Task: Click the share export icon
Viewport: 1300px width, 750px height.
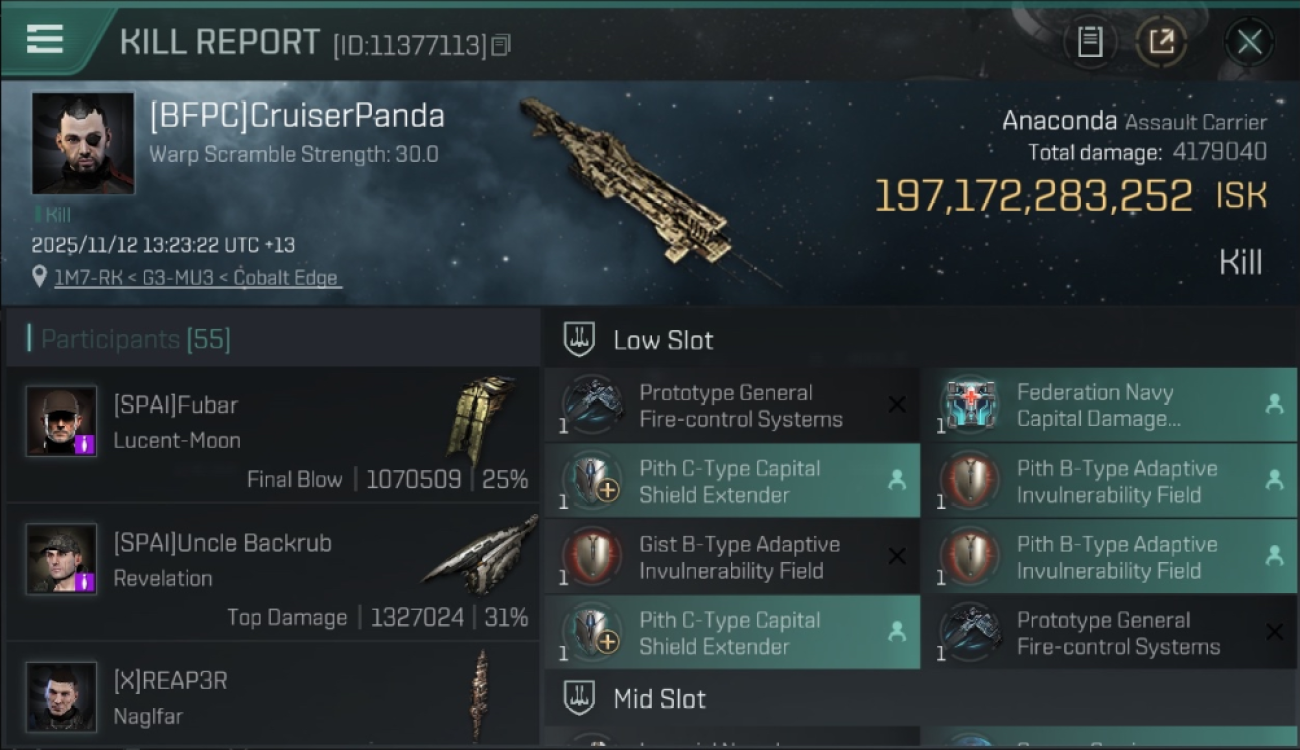Action: (x=1161, y=42)
